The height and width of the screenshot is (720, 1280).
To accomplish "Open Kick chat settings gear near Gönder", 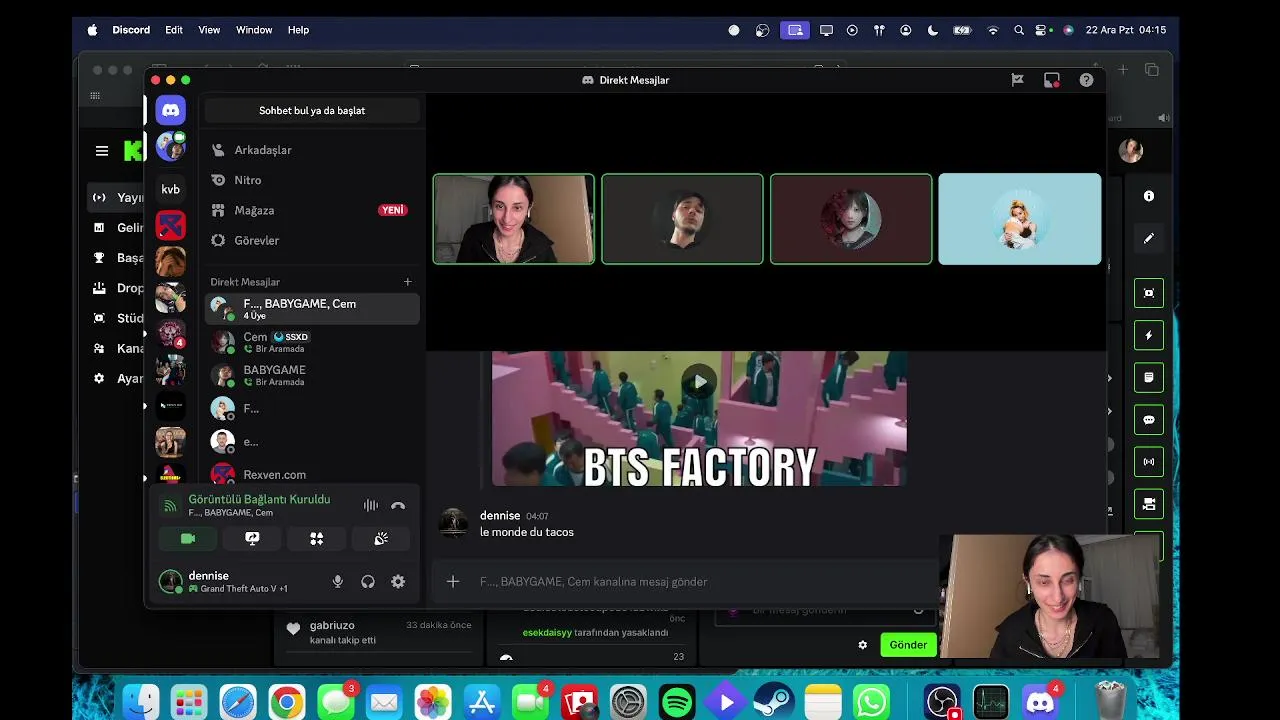I will pyautogui.click(x=863, y=645).
